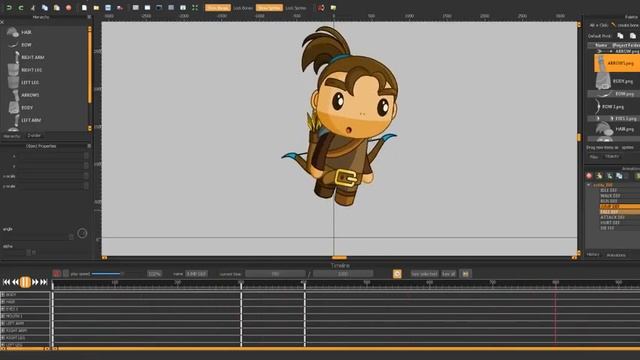Jump to the first frame of the animation
Viewport: 640px width, 360px height.
[x=7, y=282]
